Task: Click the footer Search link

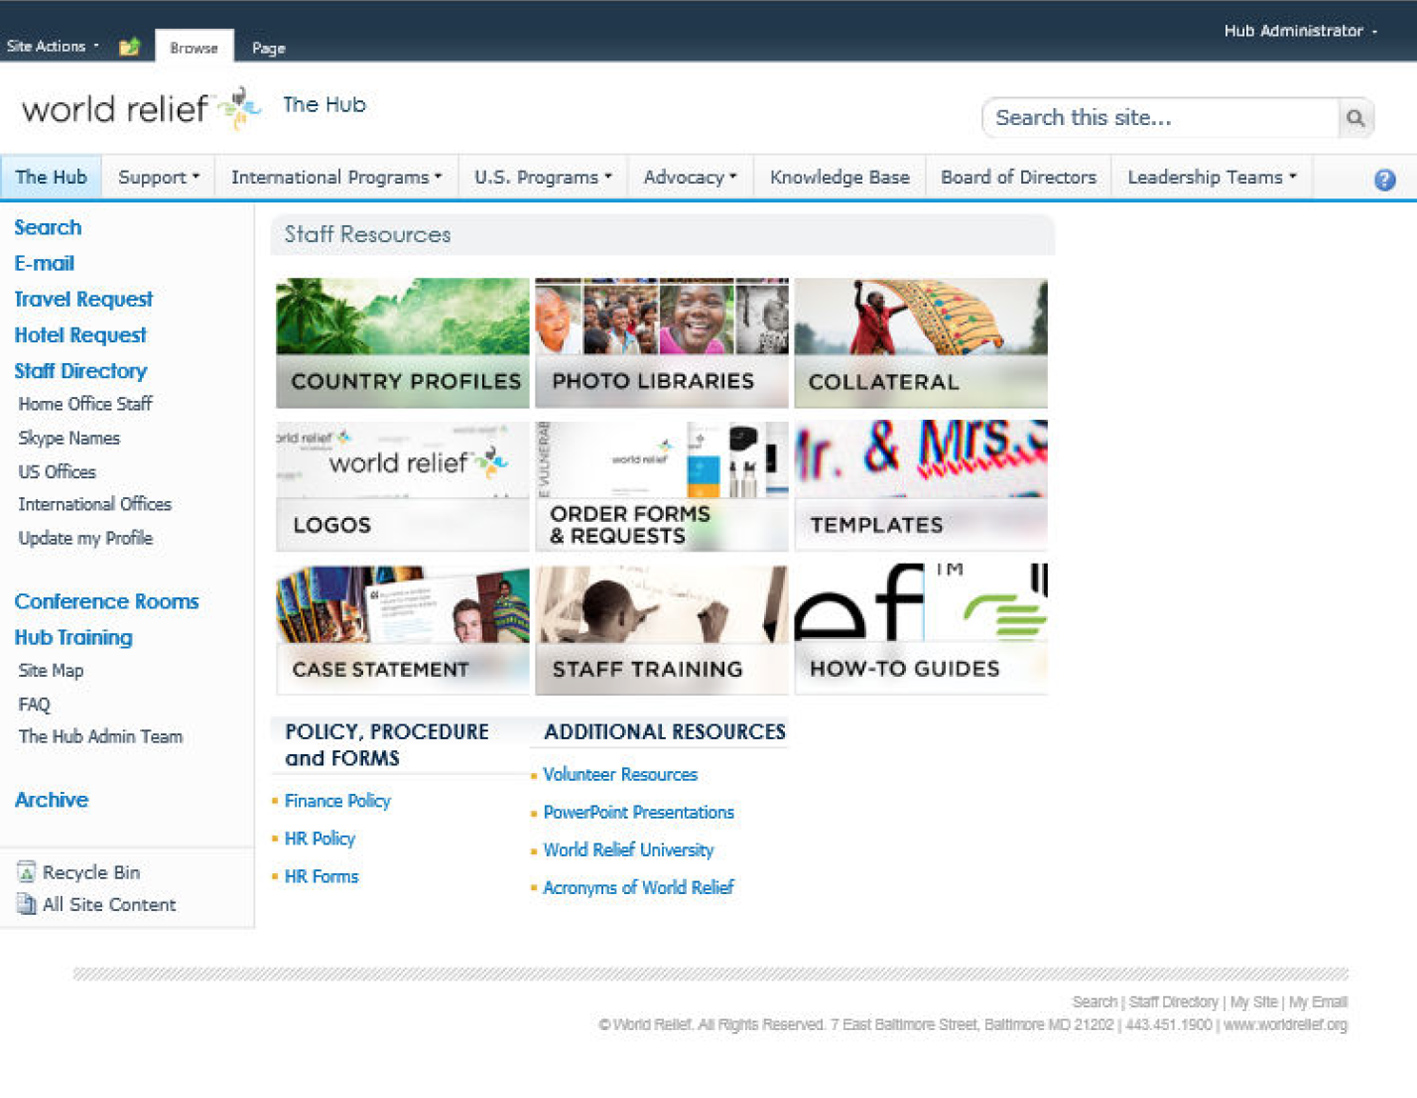Action: click(x=1094, y=1002)
